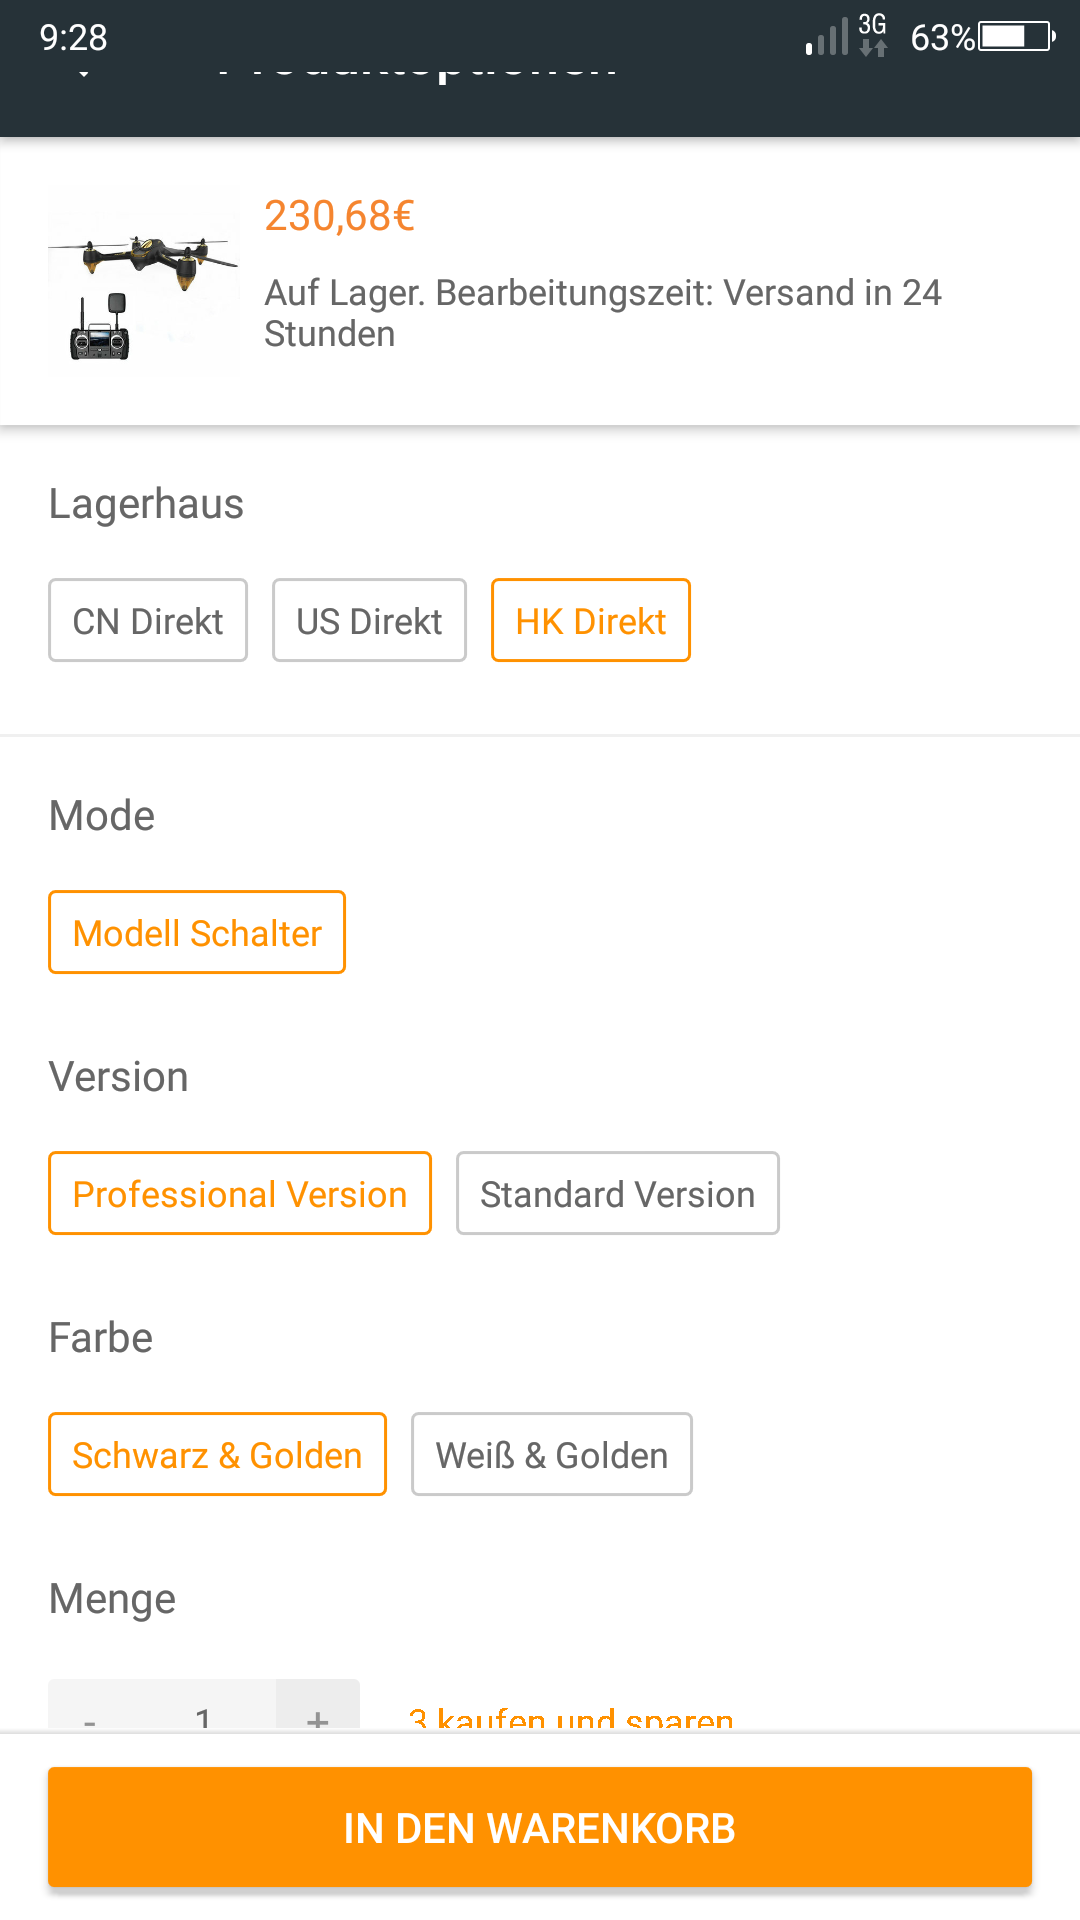Tap the battery icon in status bar

point(1017,37)
